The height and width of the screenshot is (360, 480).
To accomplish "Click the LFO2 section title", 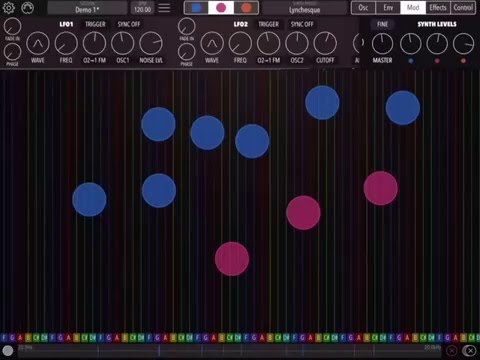I will coord(240,24).
